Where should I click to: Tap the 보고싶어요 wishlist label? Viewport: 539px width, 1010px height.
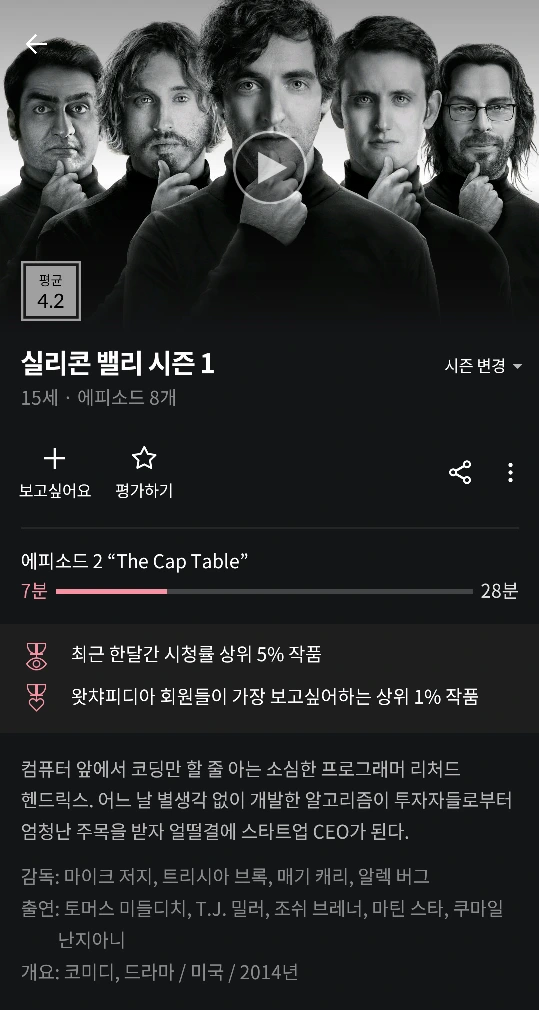(x=55, y=490)
